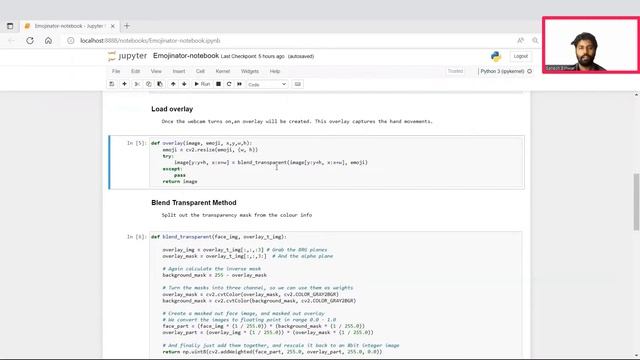The image size is (640, 360).
Task: Rename notebook via Emojinator-notebook title
Action: (186, 56)
